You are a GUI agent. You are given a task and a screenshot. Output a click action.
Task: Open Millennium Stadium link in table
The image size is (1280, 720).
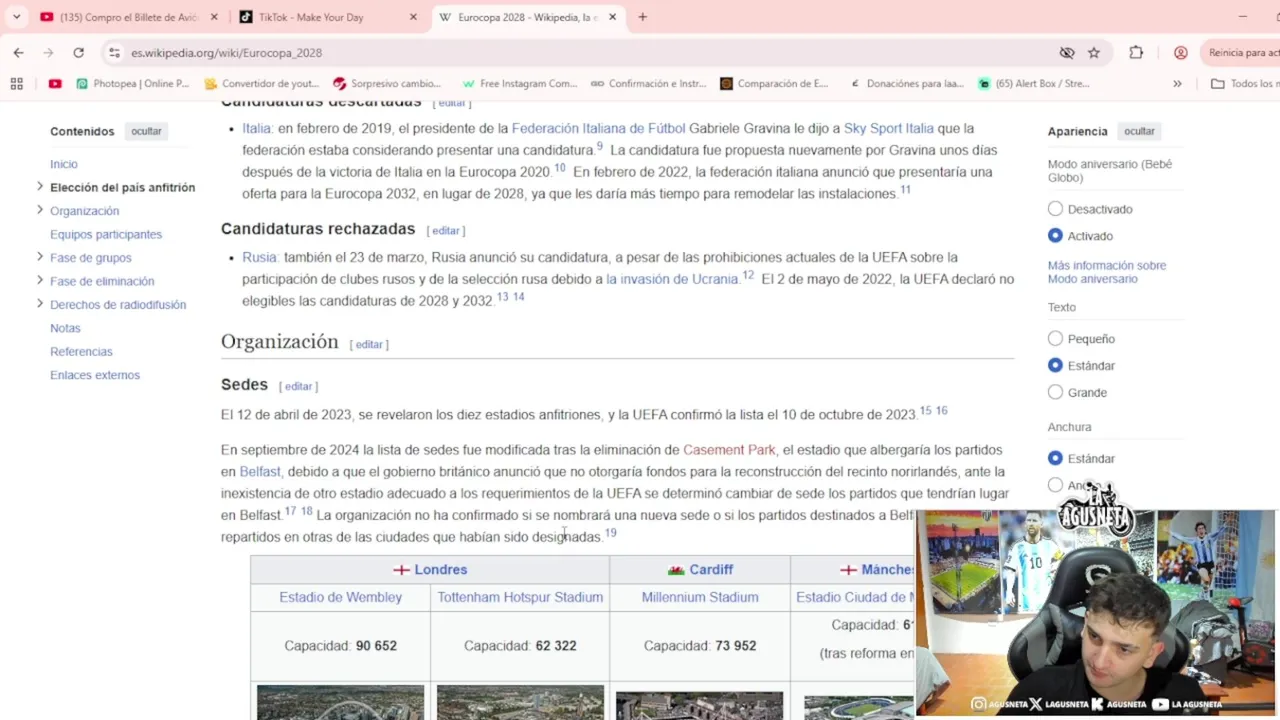coord(700,597)
